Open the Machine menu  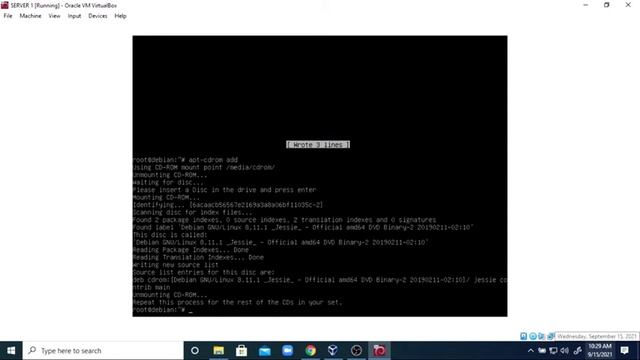pyautogui.click(x=30, y=16)
